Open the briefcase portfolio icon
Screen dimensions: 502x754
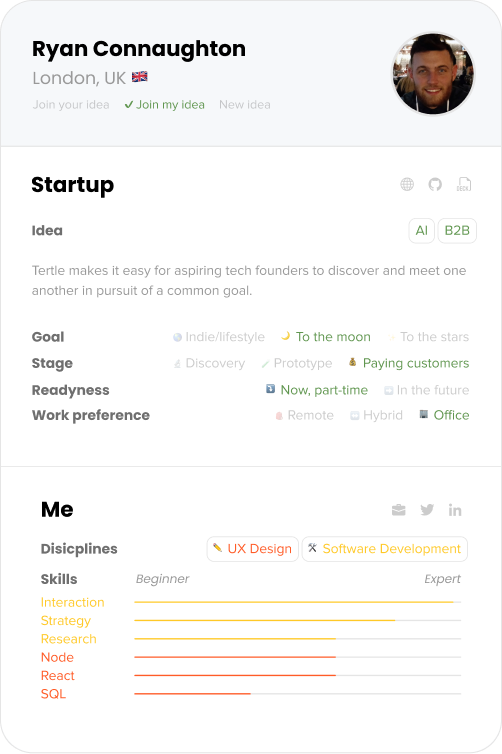(399, 510)
